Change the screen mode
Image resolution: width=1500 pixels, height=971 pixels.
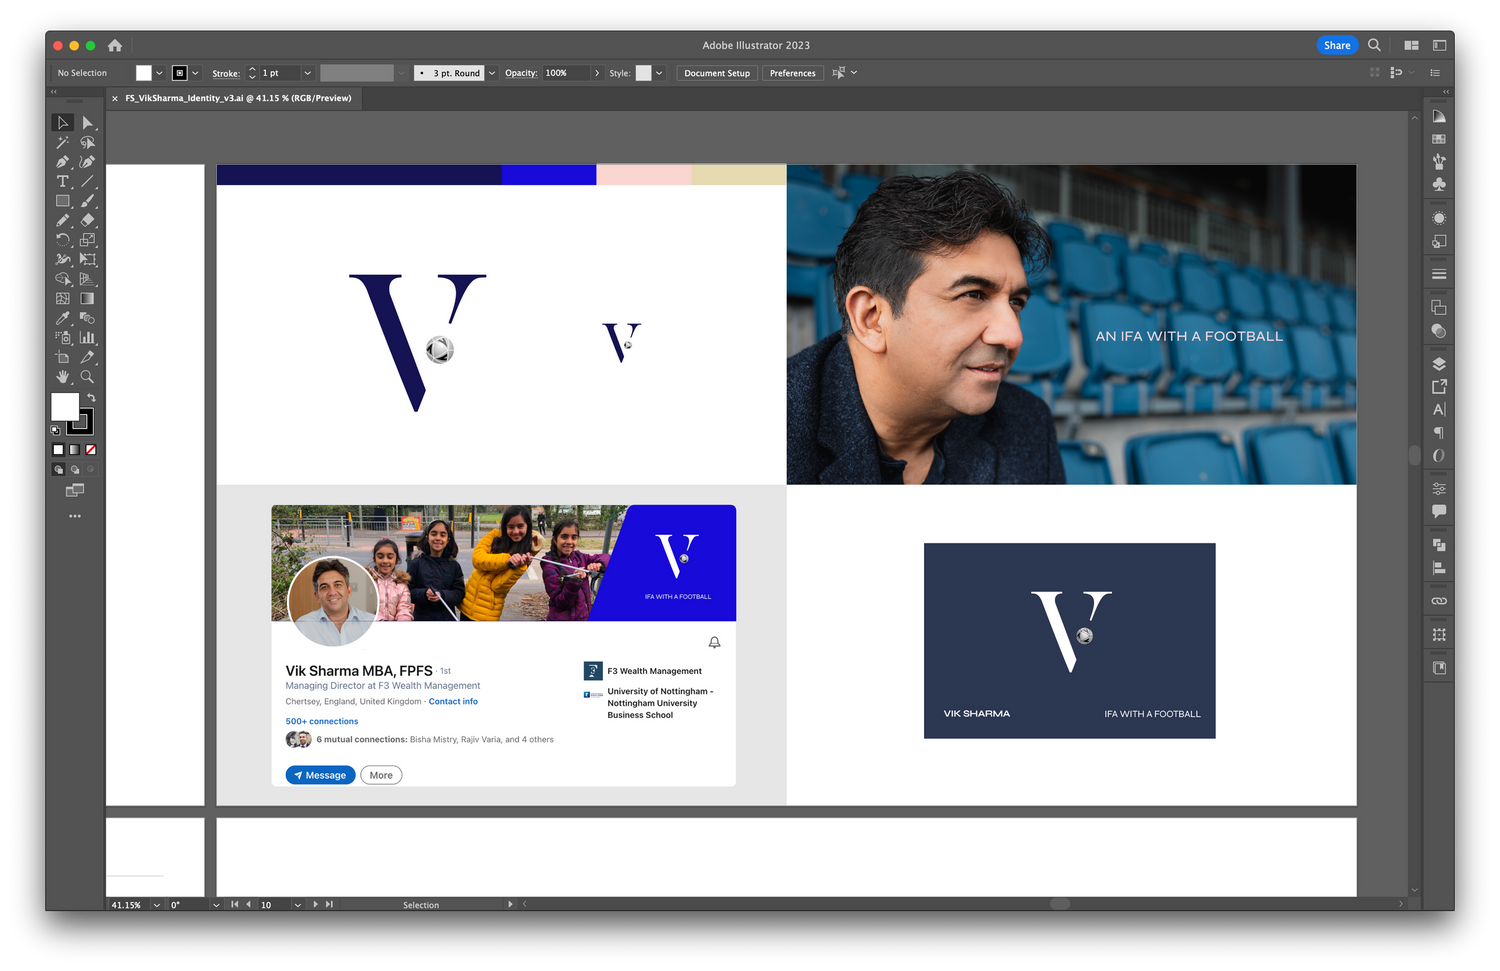(x=75, y=491)
